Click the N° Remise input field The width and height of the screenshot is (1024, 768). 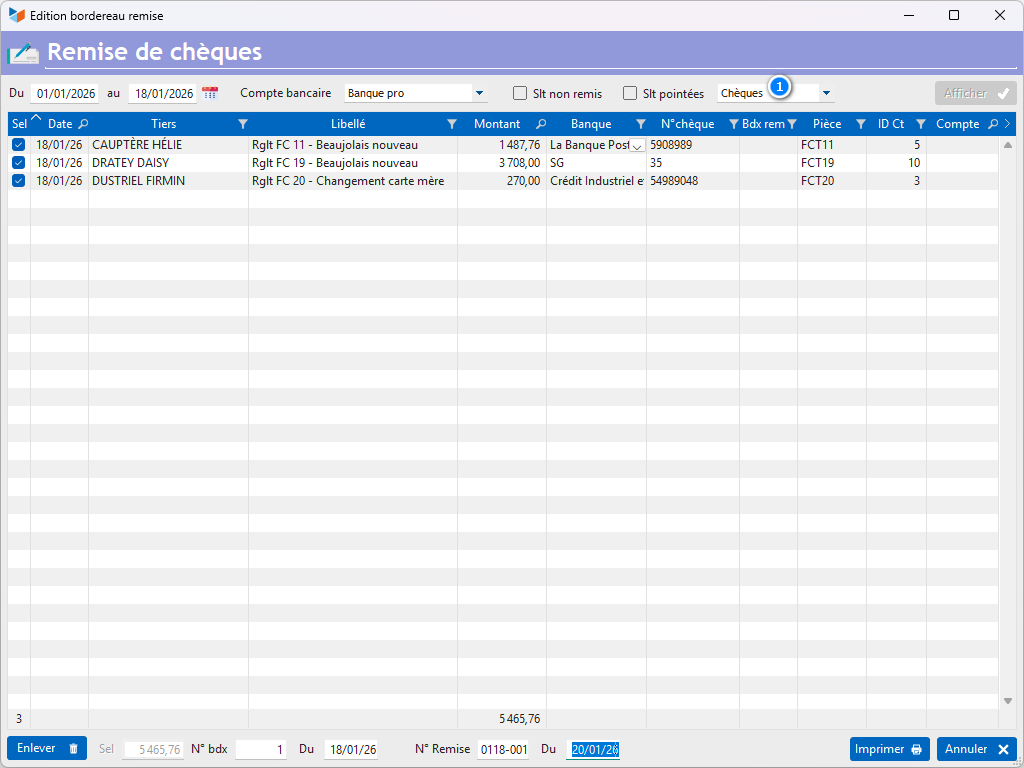click(503, 750)
